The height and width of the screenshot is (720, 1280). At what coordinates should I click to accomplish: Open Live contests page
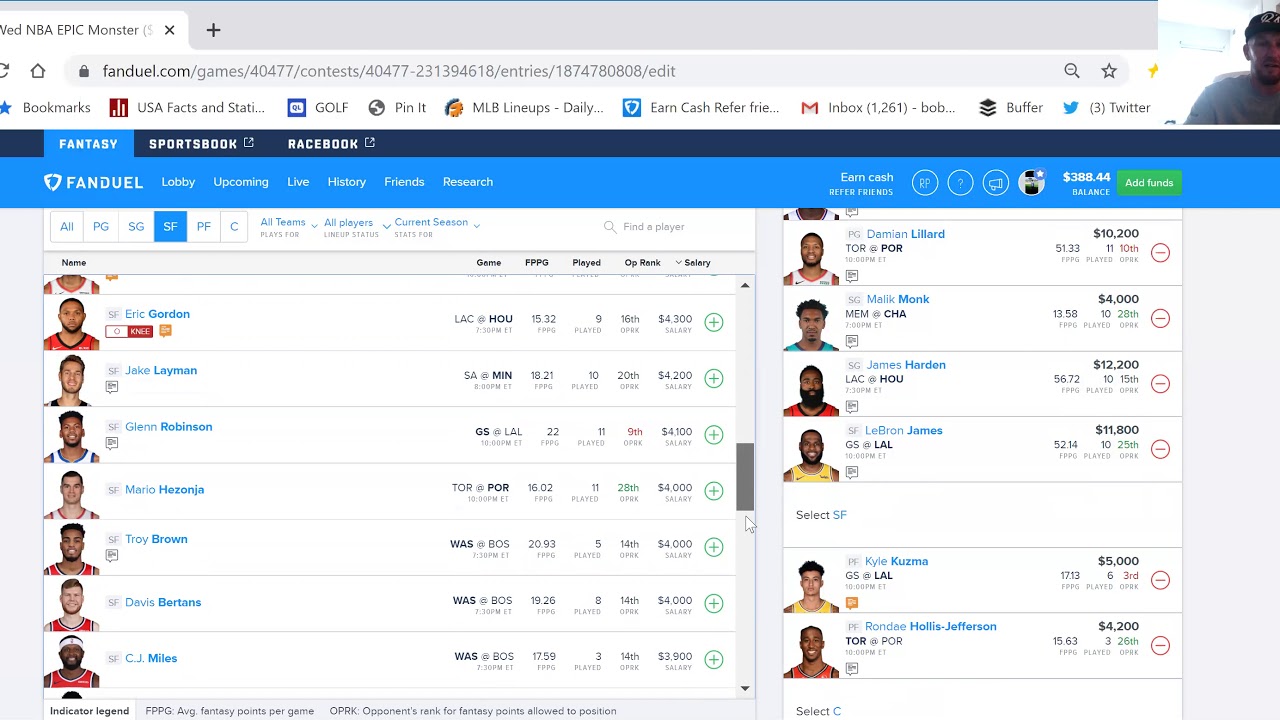pos(298,182)
